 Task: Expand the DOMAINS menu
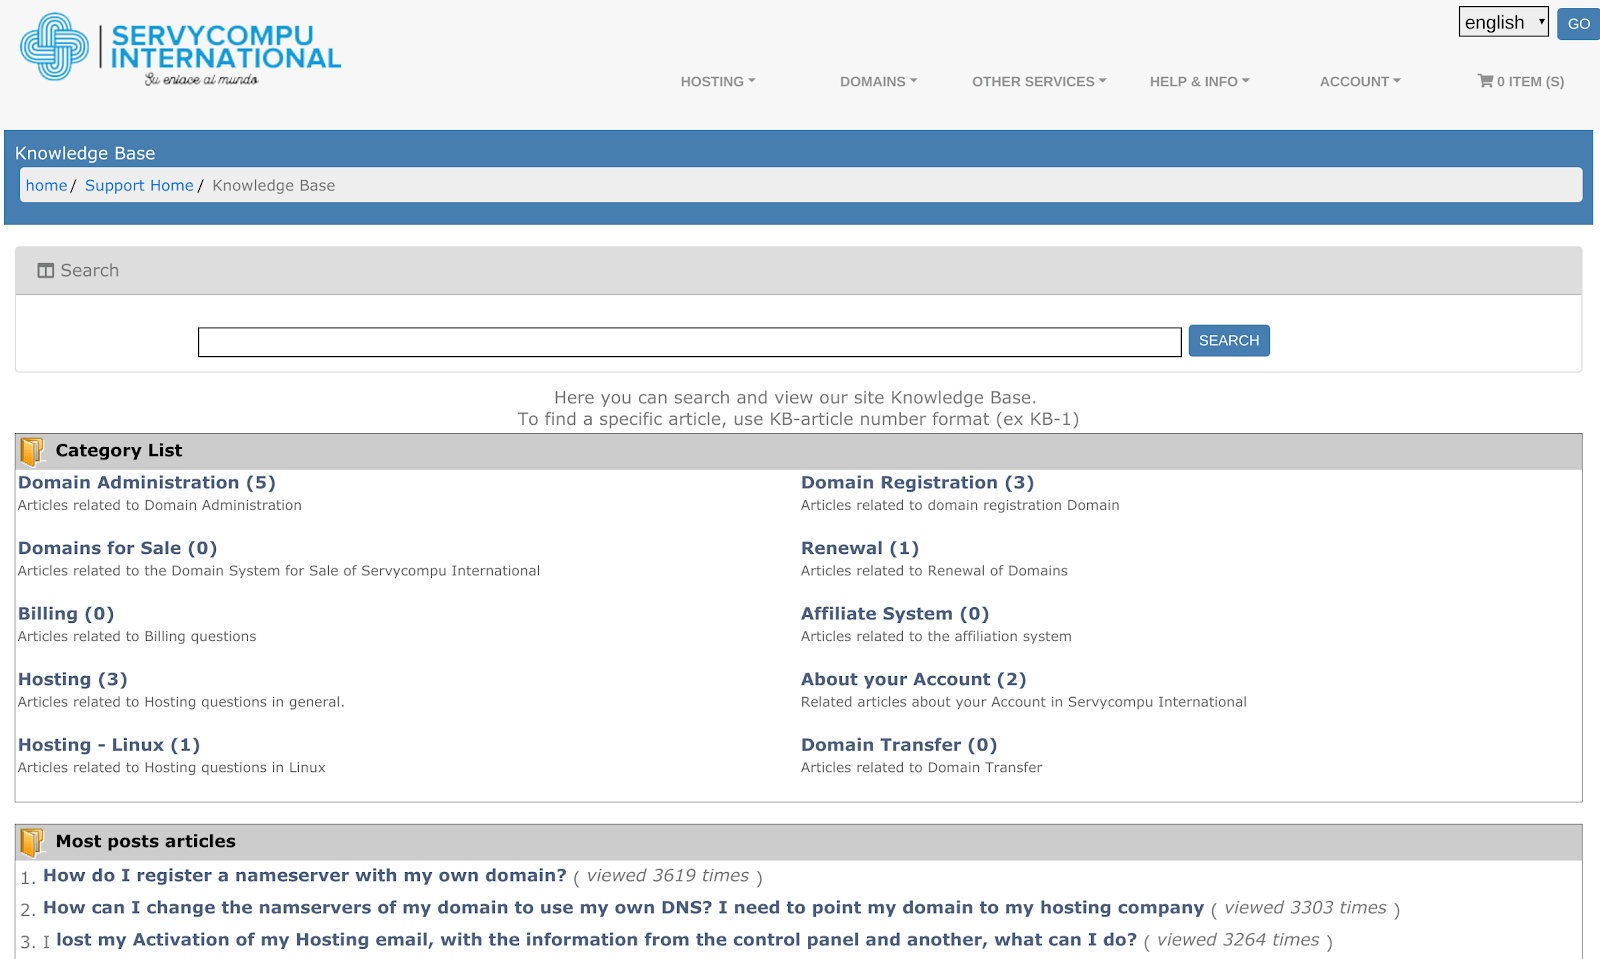pyautogui.click(x=878, y=82)
